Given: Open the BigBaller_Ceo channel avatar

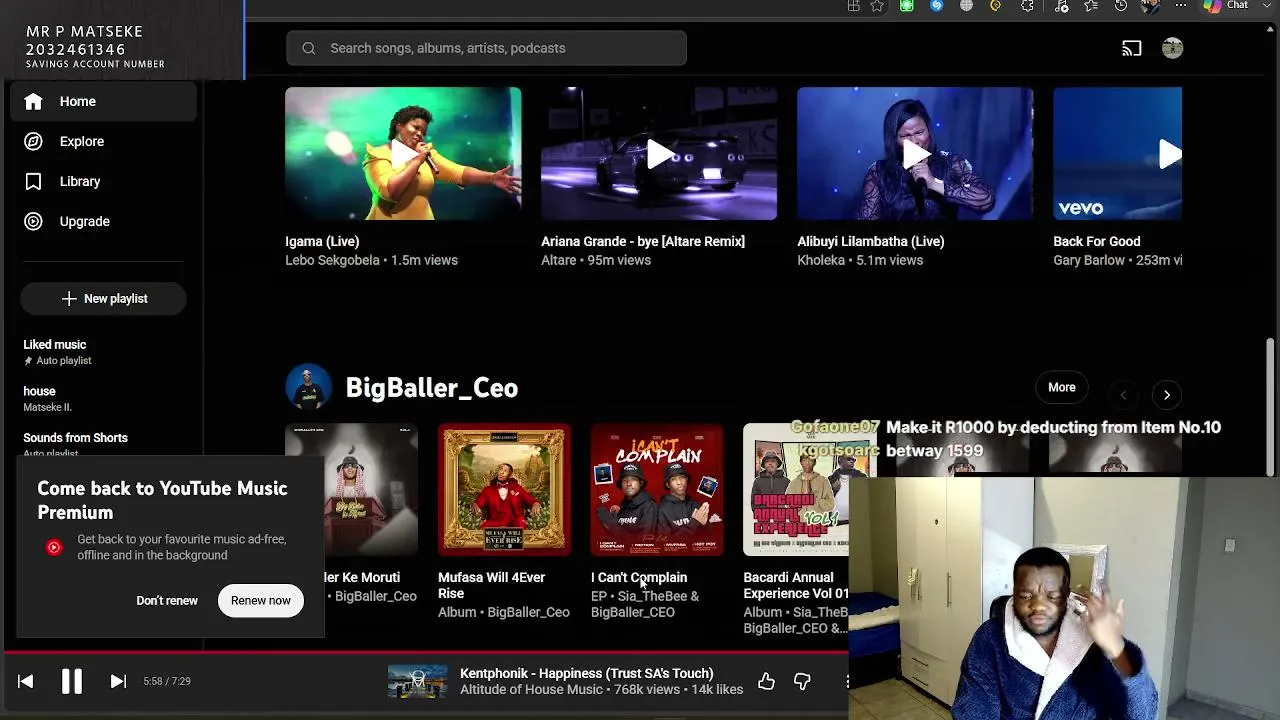Looking at the screenshot, I should (309, 388).
